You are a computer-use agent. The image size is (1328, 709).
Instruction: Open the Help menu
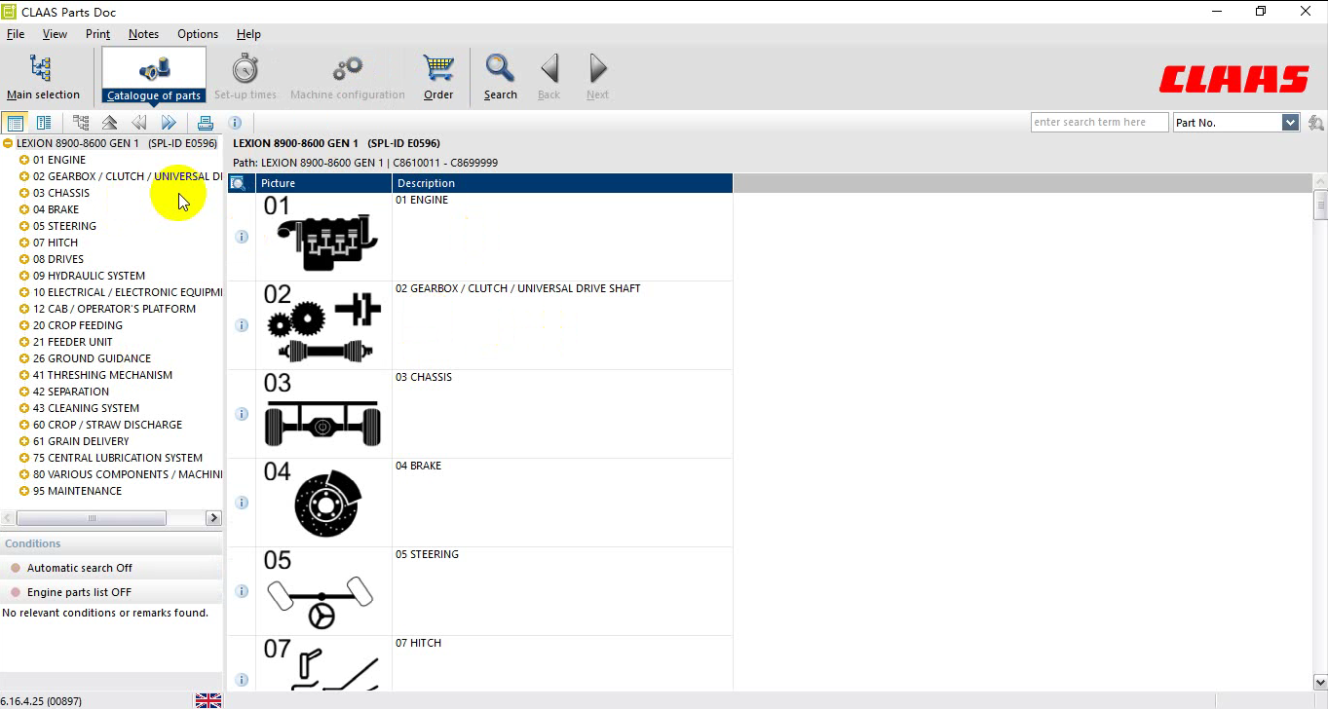249,34
